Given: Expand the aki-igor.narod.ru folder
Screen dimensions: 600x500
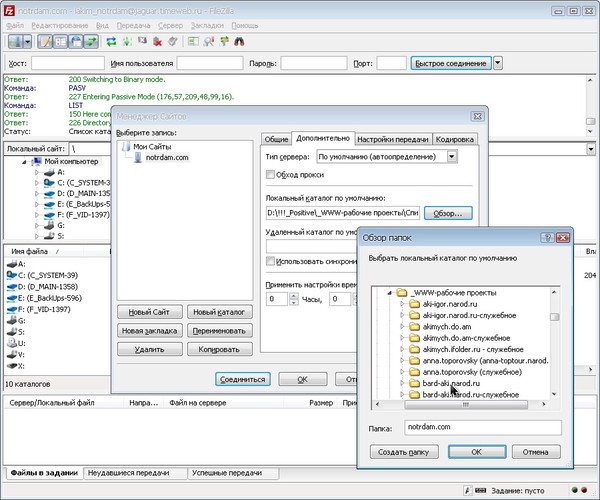Looking at the screenshot, I should click(402, 304).
